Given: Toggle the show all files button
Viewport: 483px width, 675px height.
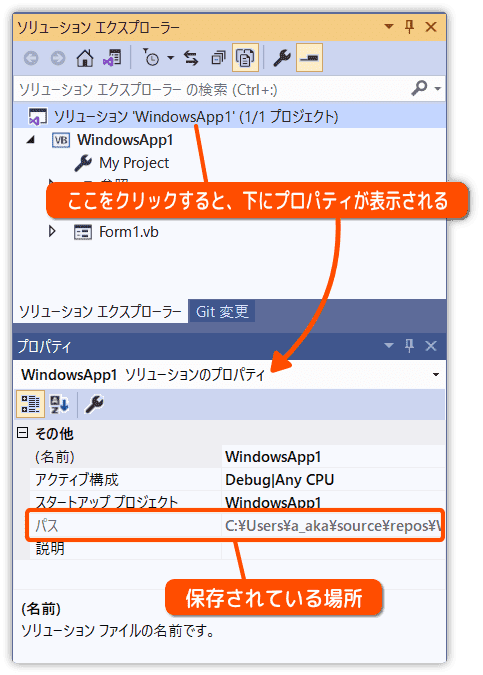Looking at the screenshot, I should click(245, 58).
